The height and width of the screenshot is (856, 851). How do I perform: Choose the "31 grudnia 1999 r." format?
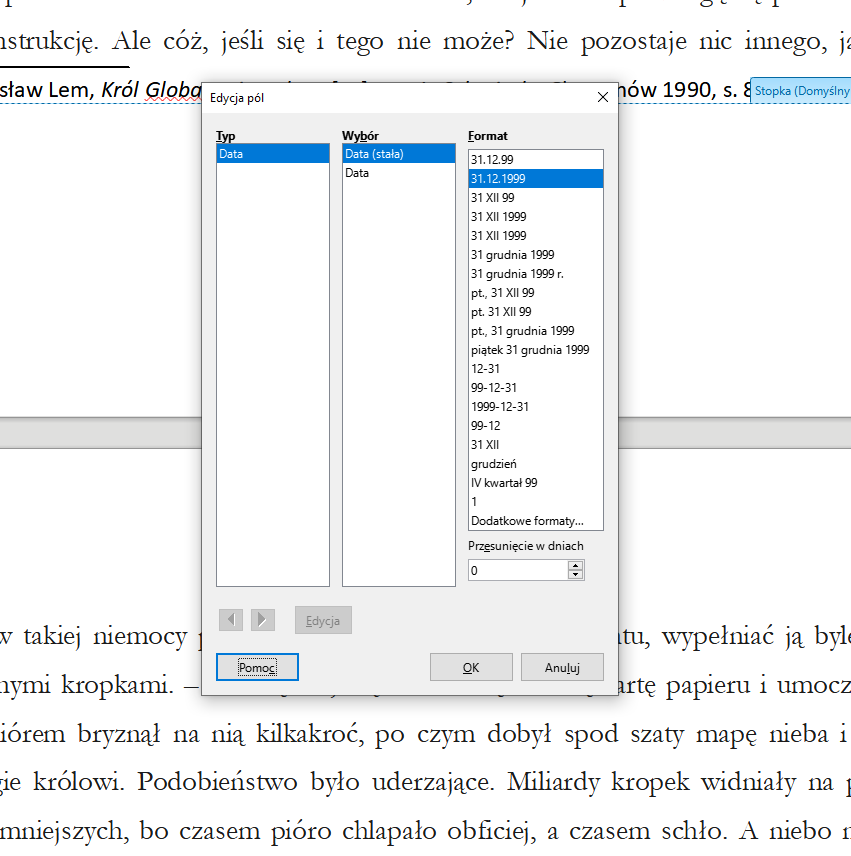tap(535, 273)
